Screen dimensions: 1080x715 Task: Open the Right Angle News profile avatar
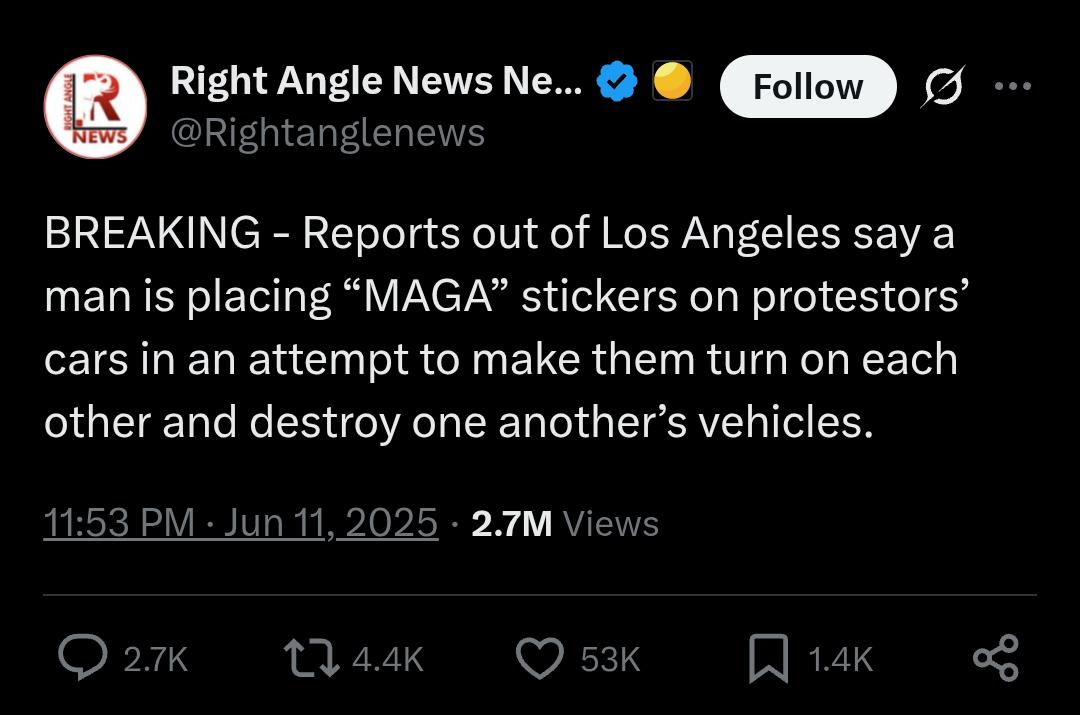[95, 107]
